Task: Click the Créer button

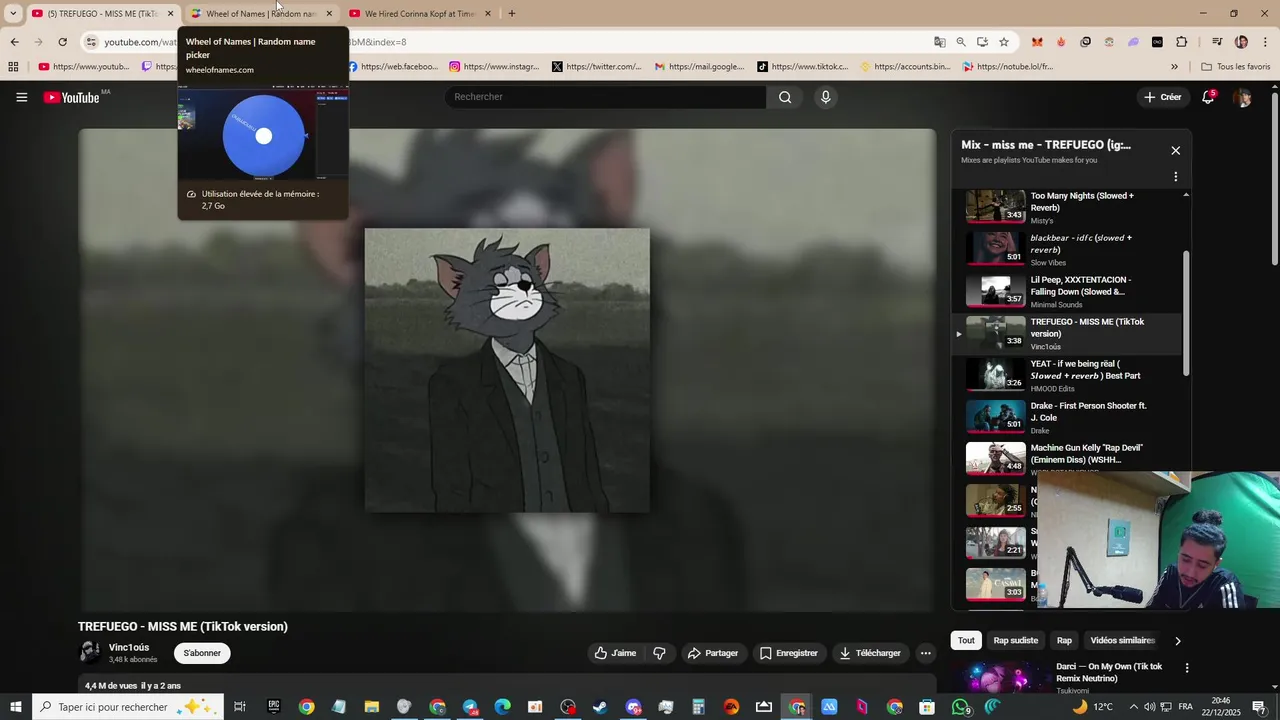Action: click(x=1163, y=97)
